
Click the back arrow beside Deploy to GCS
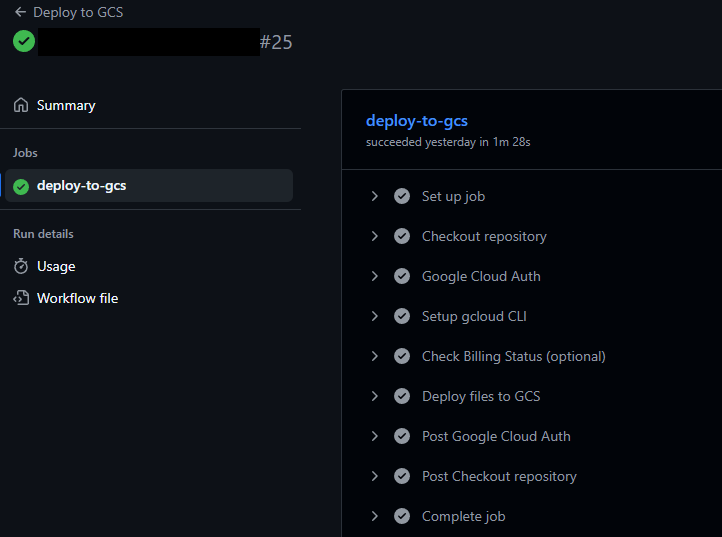click(x=20, y=13)
